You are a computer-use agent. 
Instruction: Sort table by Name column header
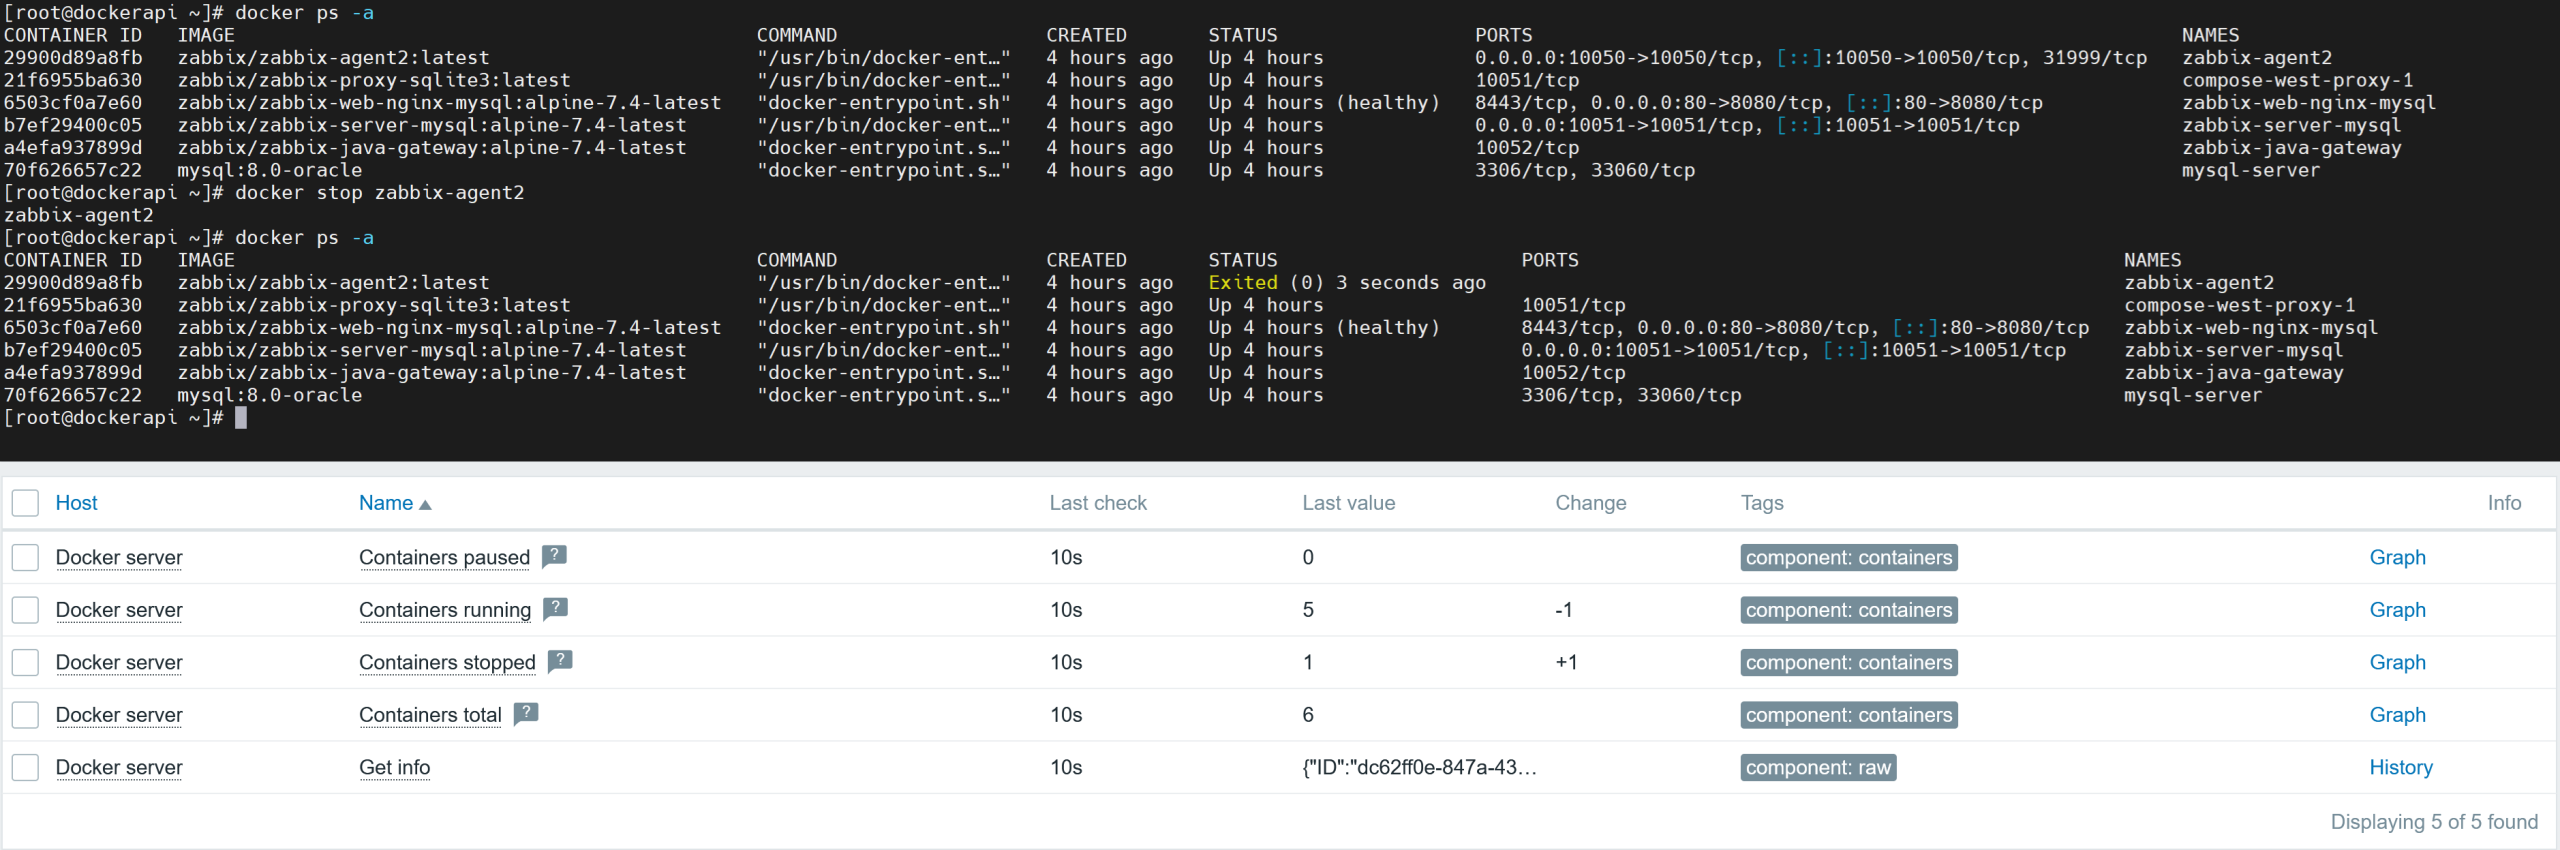(386, 503)
